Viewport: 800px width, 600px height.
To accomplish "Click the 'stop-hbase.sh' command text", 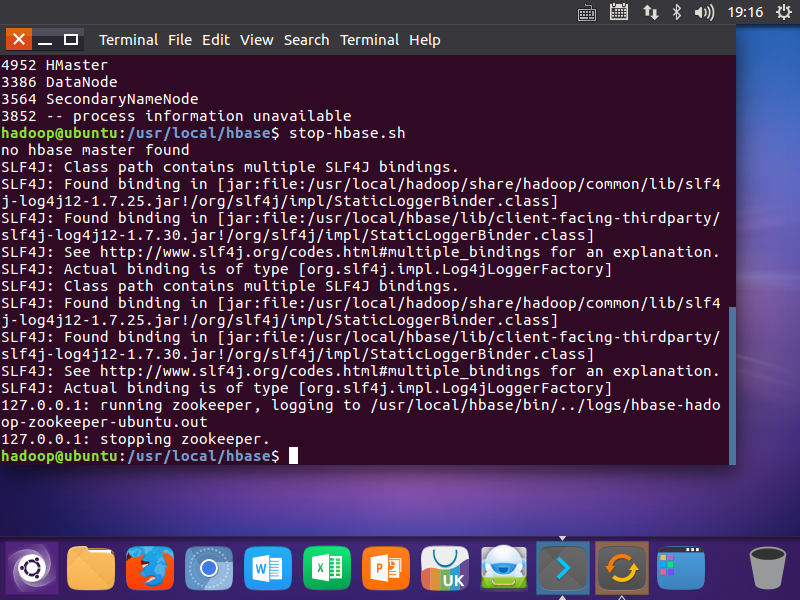I will pyautogui.click(x=347, y=133).
